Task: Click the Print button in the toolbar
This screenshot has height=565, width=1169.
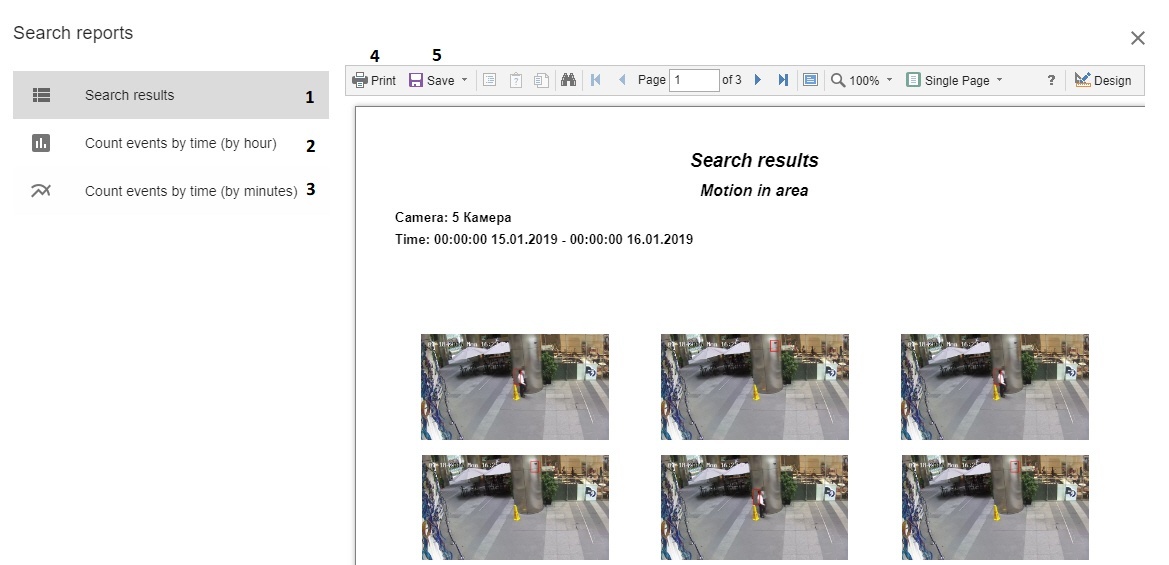Action: pos(375,81)
